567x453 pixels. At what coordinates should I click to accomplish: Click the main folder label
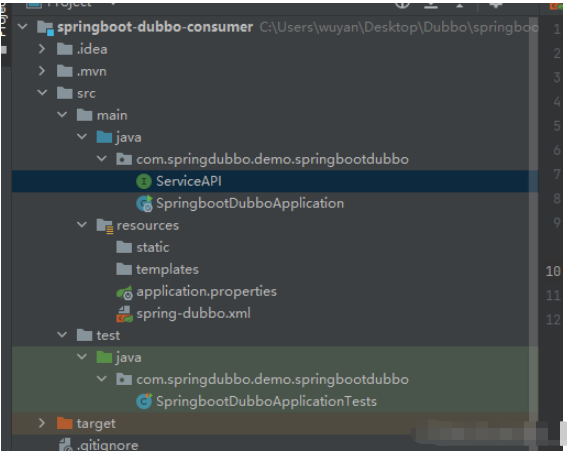click(112, 115)
